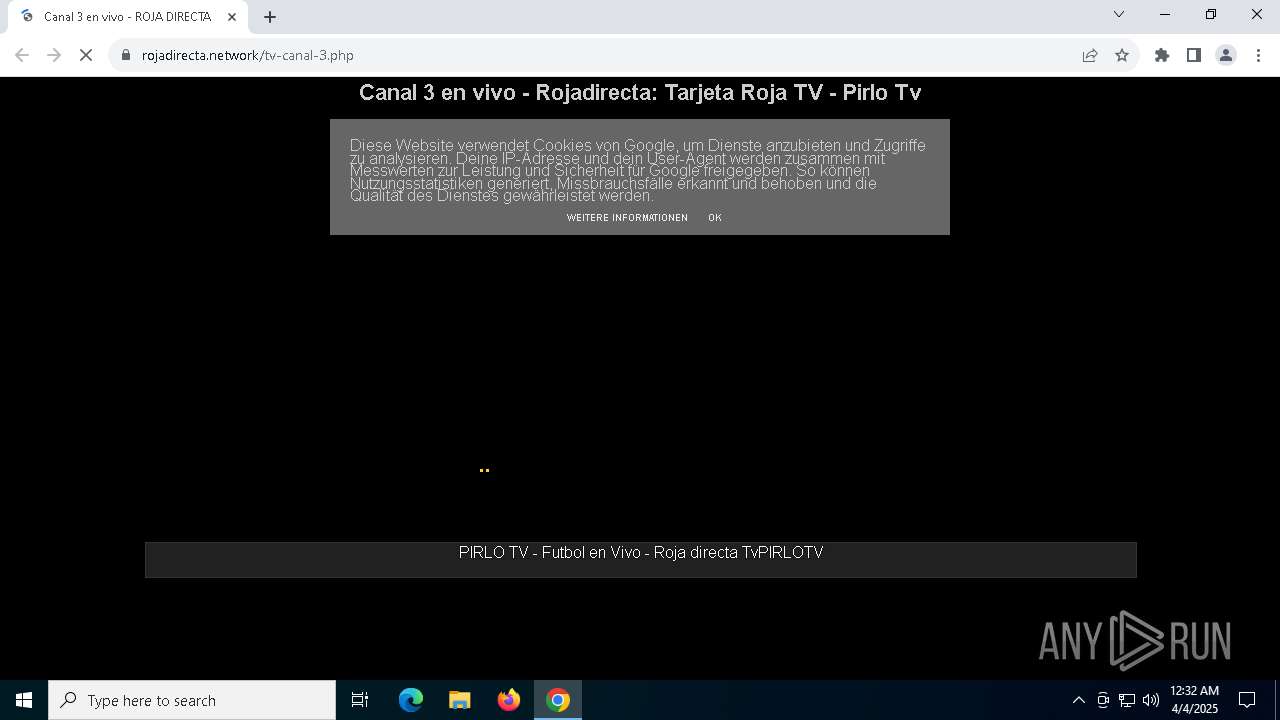Open the clock showing 12:32 AM
This screenshot has height=720, width=1280.
(x=1194, y=700)
